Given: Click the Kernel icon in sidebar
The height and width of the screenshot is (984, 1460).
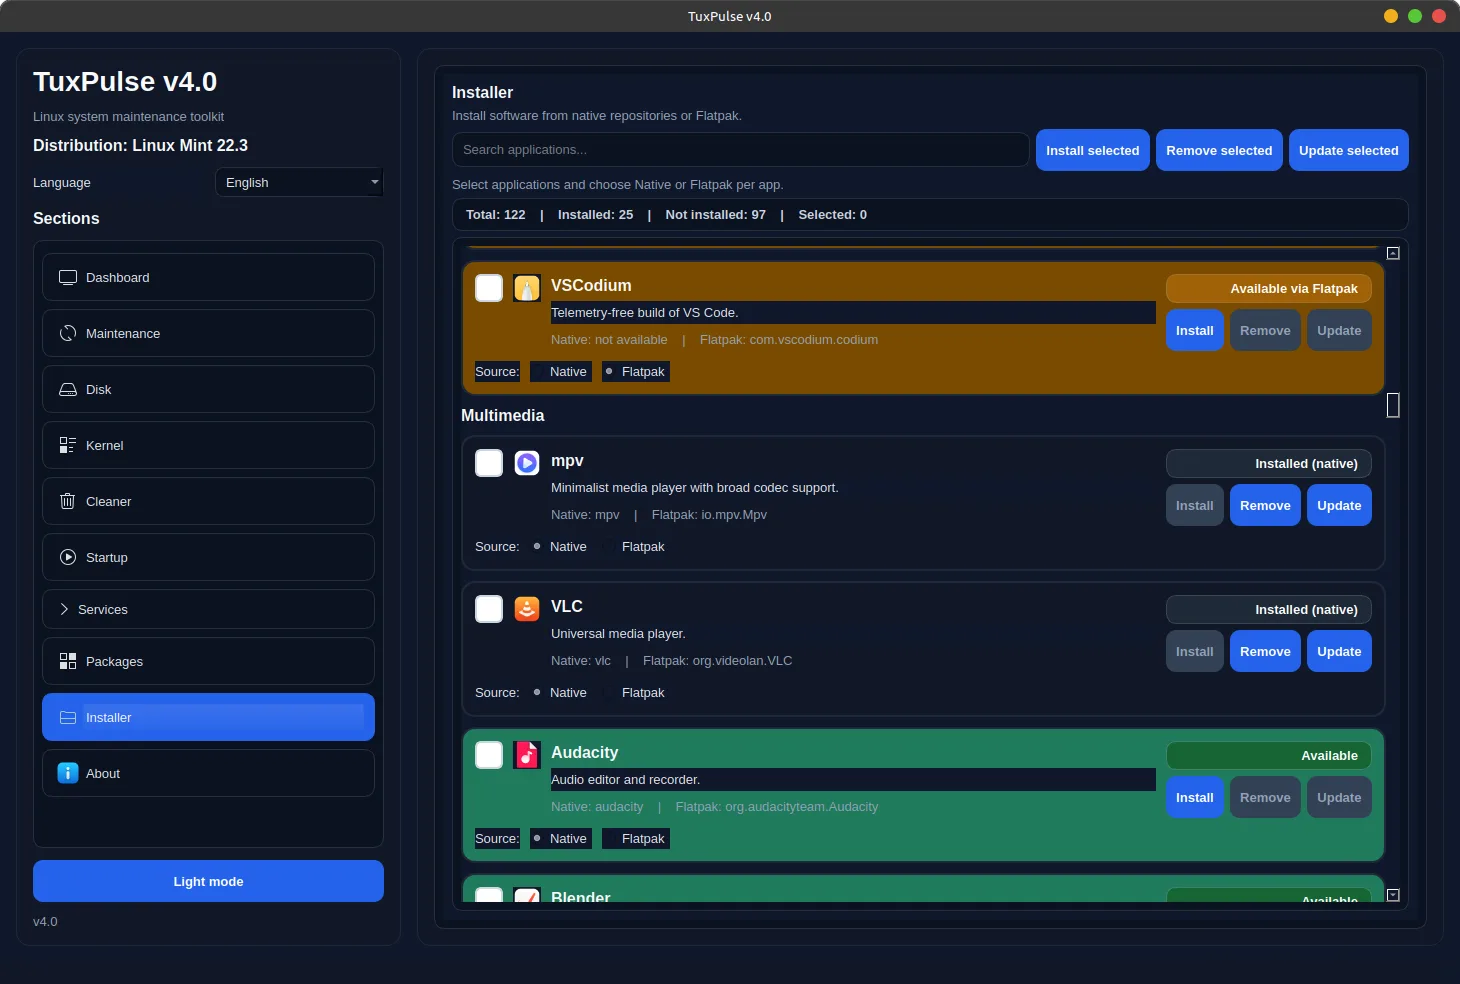Looking at the screenshot, I should pos(68,446).
